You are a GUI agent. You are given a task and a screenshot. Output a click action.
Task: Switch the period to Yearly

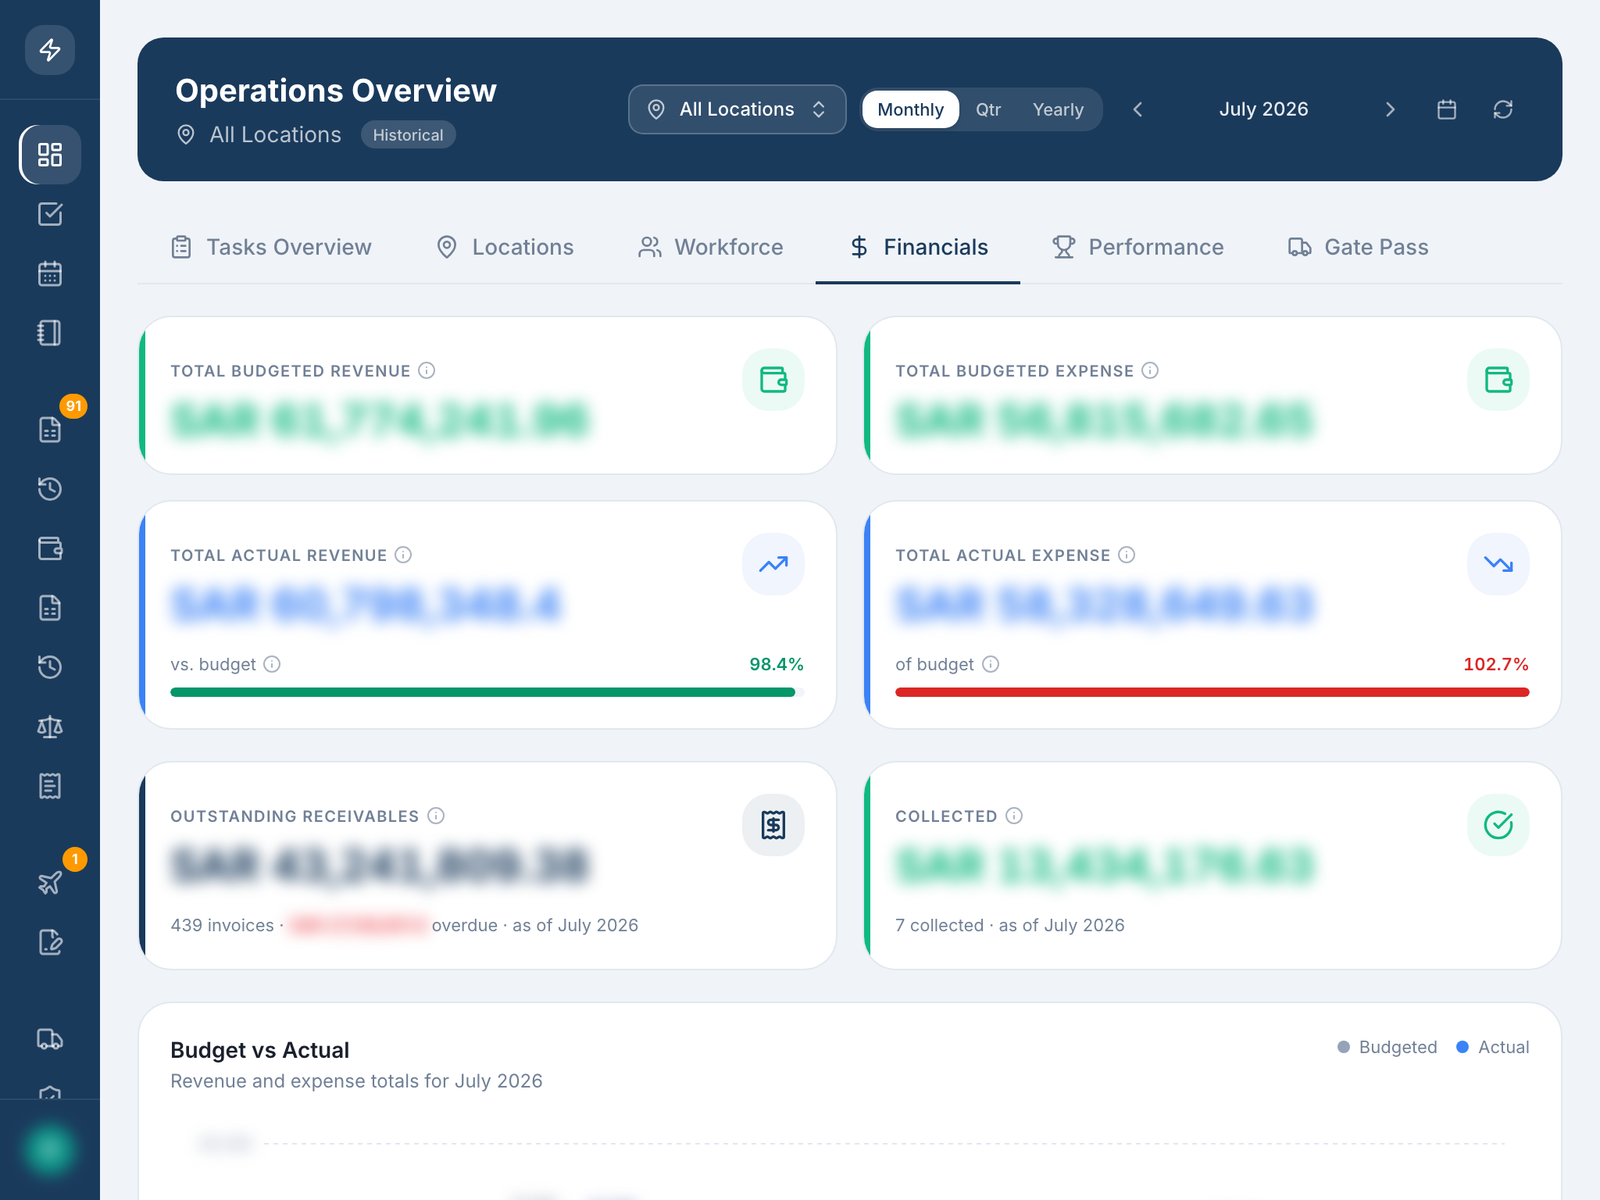(x=1058, y=109)
